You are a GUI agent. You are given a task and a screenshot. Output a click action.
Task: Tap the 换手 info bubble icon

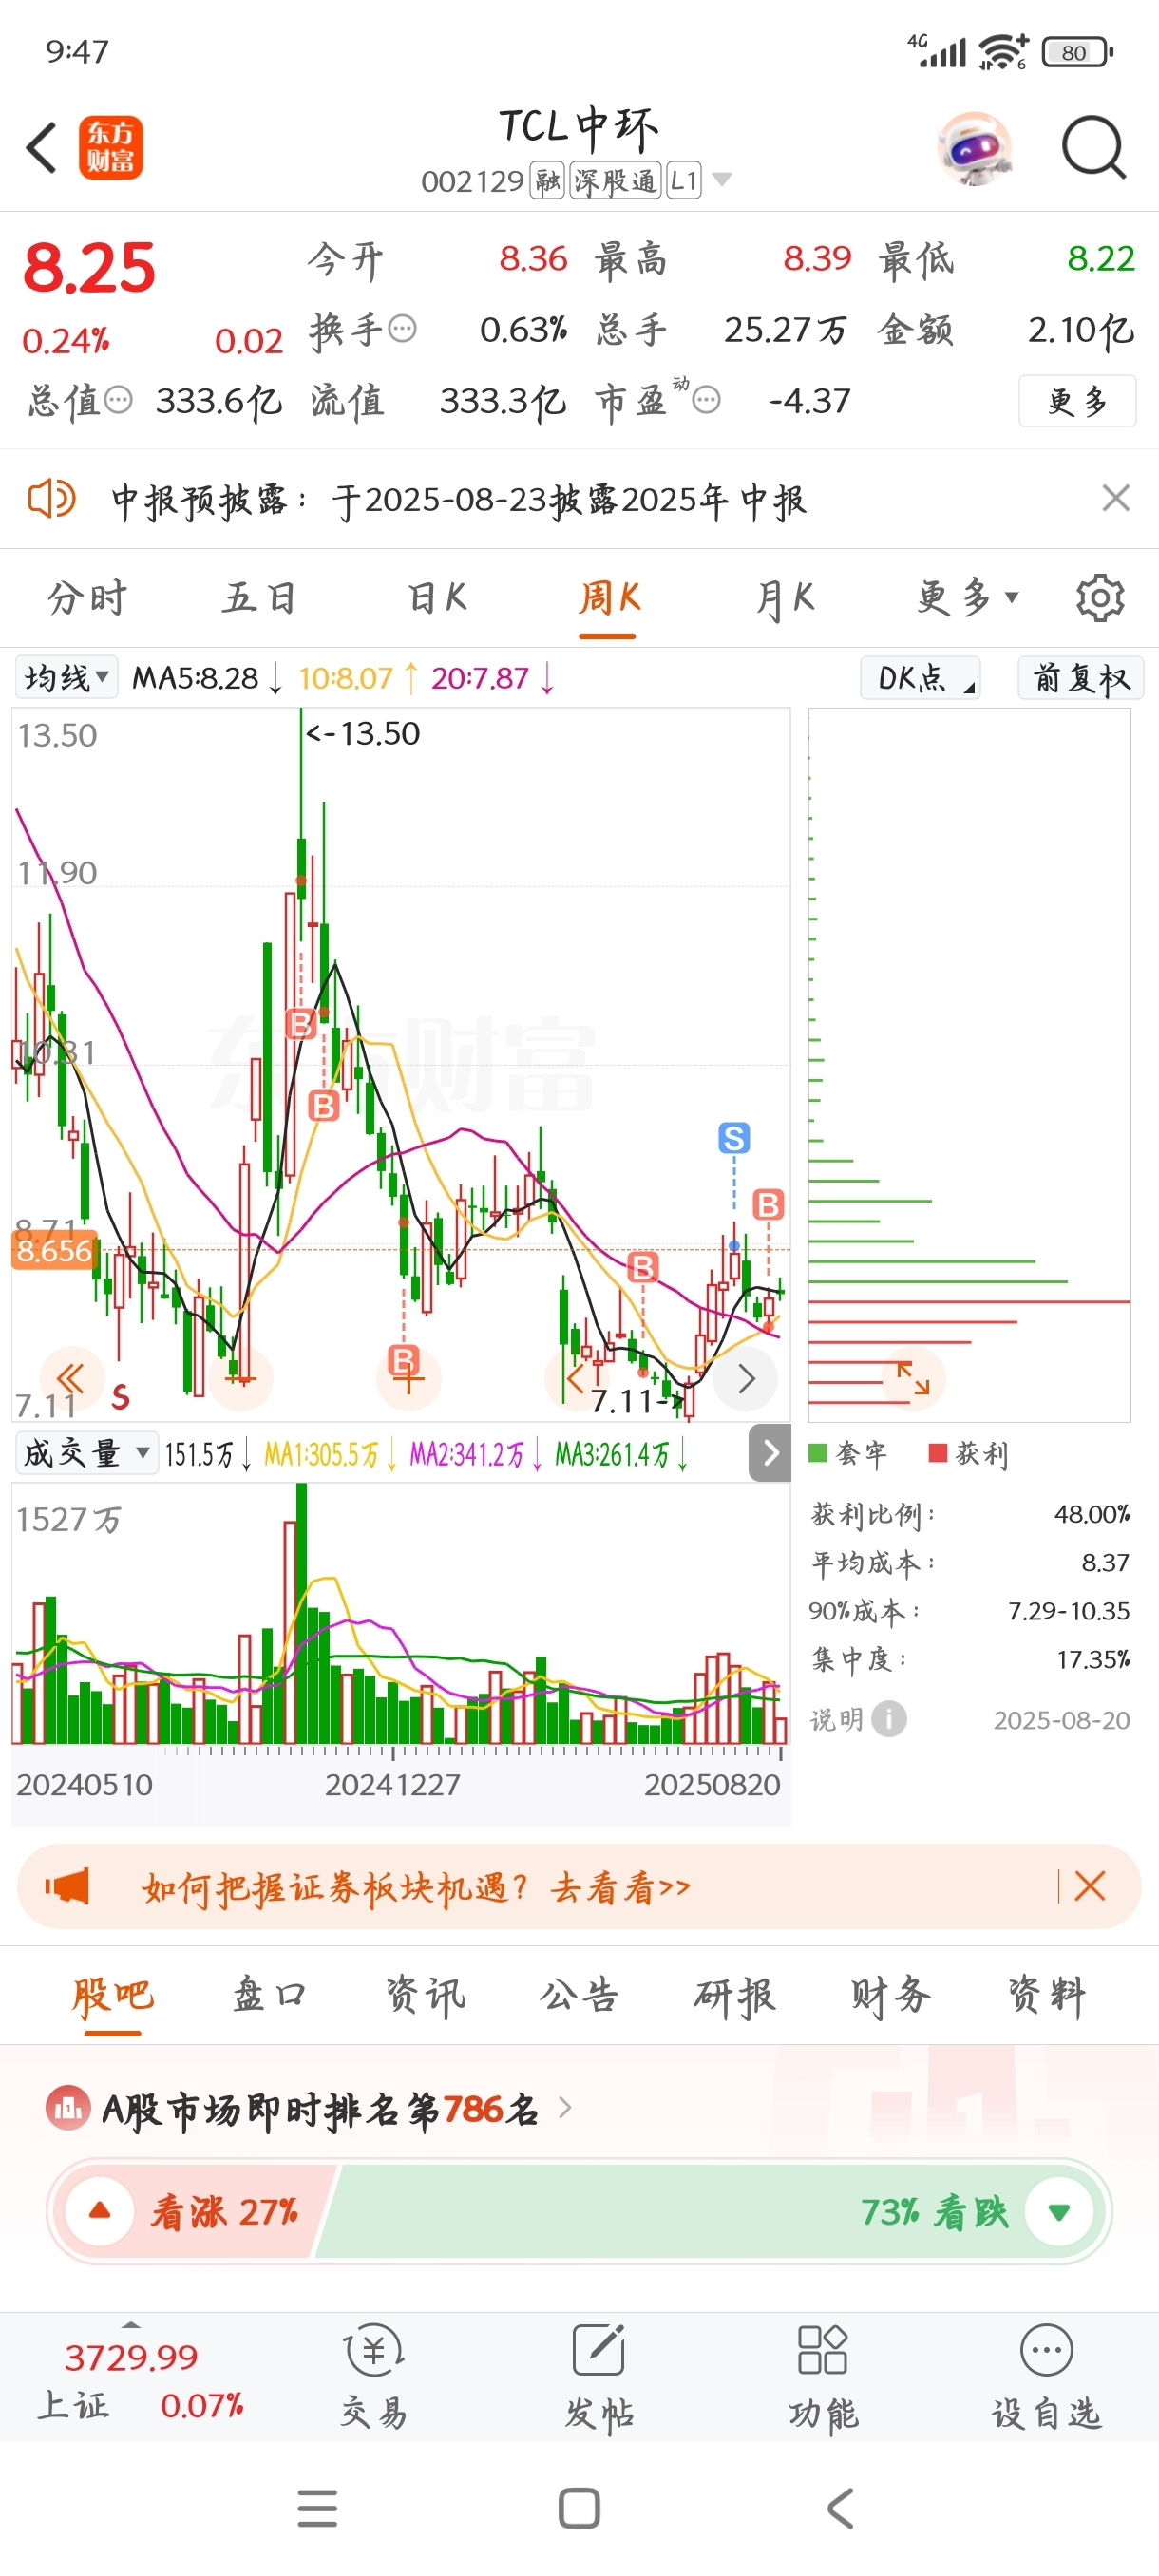[x=402, y=329]
